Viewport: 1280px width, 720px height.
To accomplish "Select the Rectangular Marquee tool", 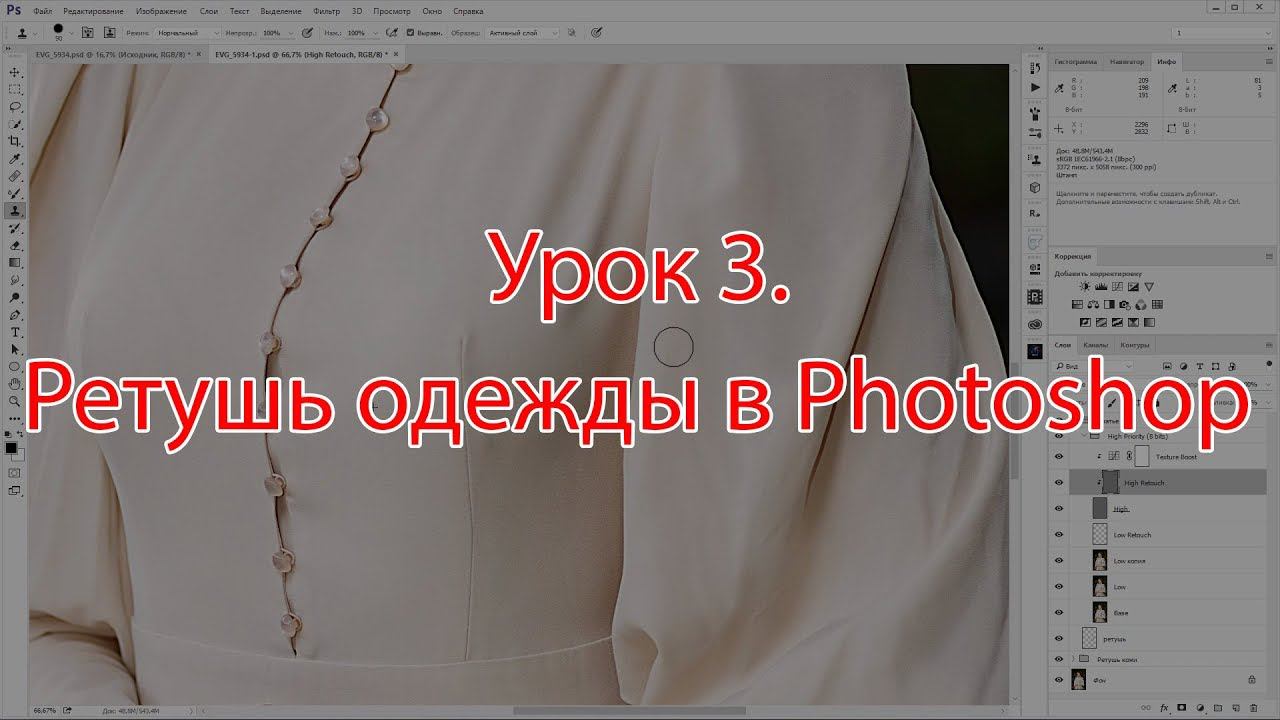I will [x=15, y=90].
